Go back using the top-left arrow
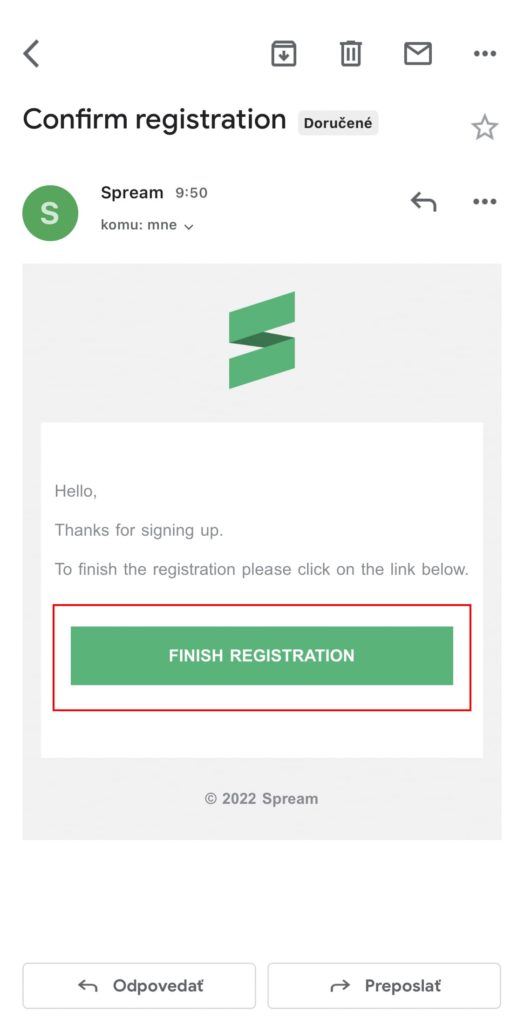The height and width of the screenshot is (1024, 524). coord(31,54)
